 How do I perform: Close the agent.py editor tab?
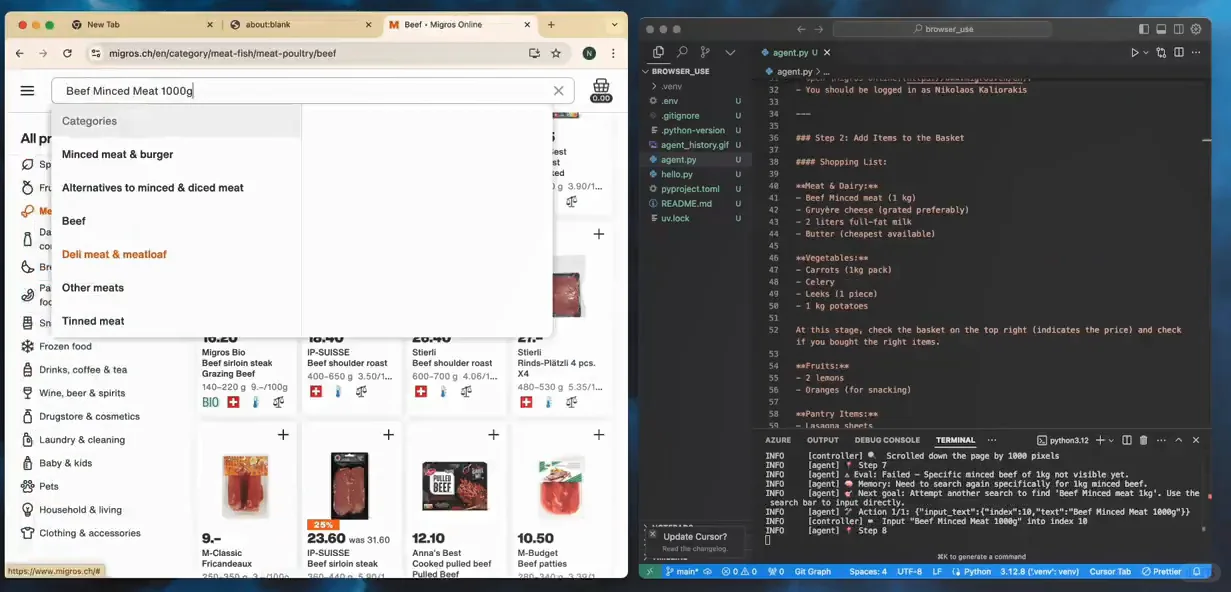pos(827,52)
